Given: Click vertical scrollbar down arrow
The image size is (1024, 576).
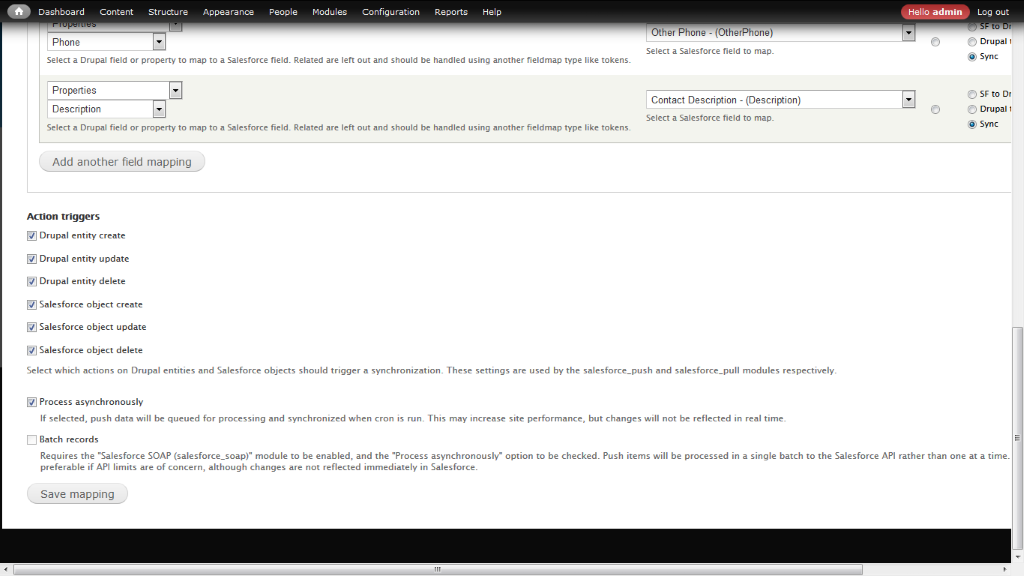Looking at the screenshot, I should tap(1017, 557).
